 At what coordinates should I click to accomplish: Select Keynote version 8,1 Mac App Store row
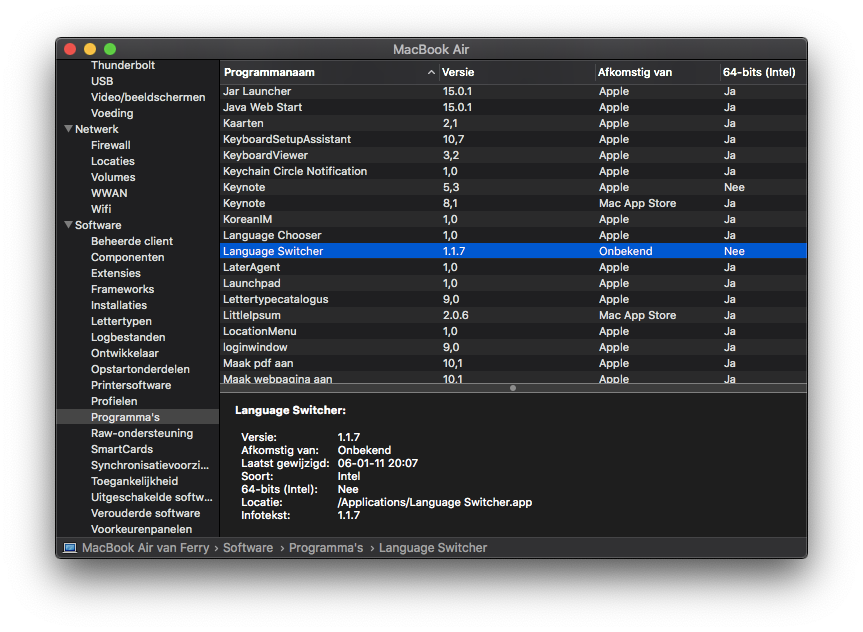point(514,203)
